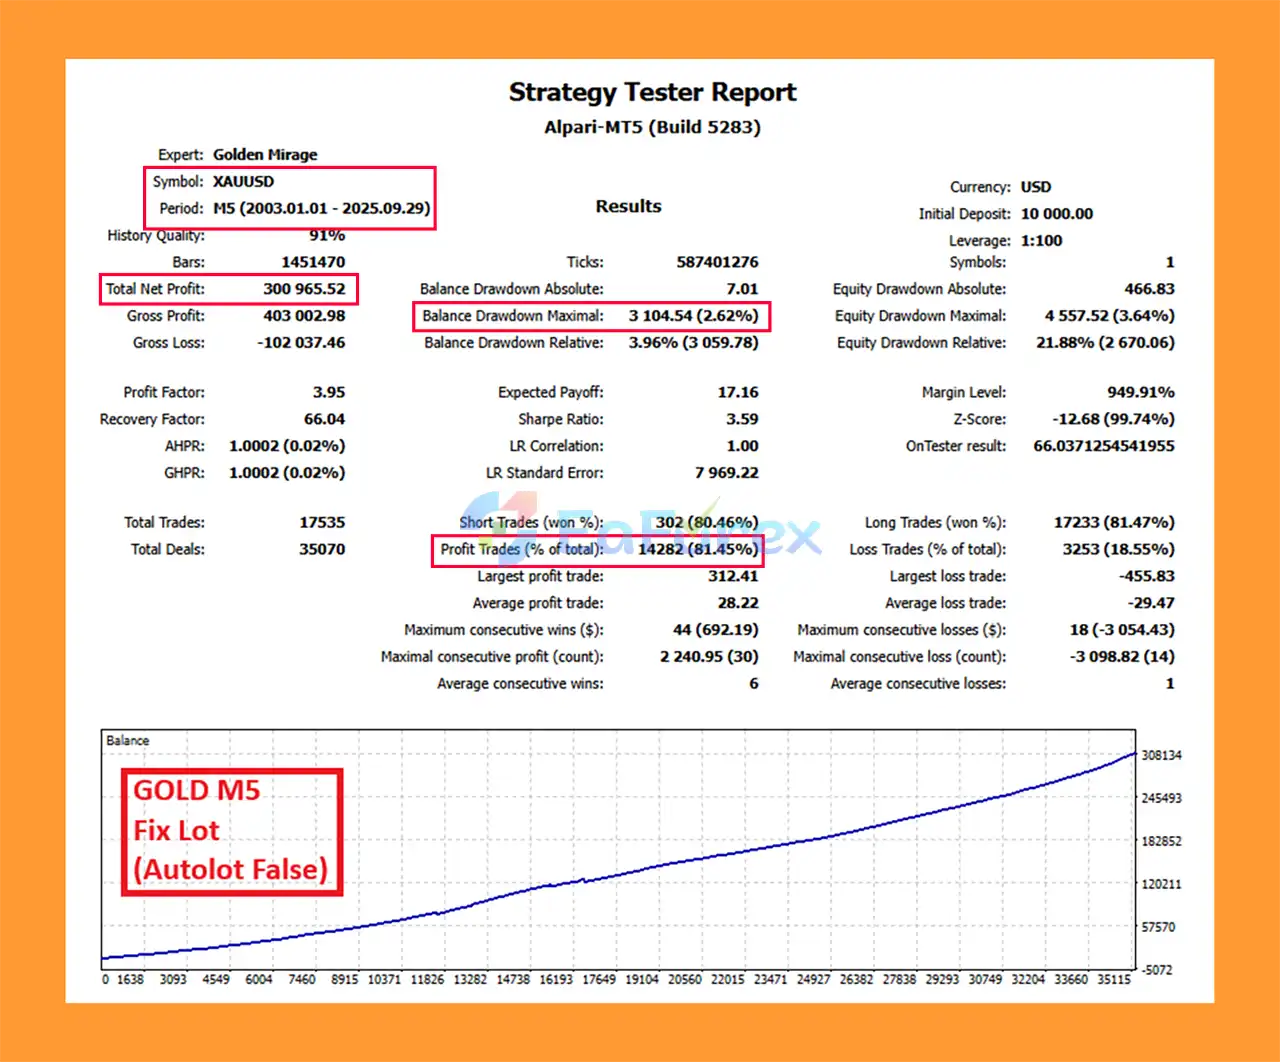The image size is (1280, 1062).
Task: Click the EaForex watermark logo
Action: (x=640, y=530)
